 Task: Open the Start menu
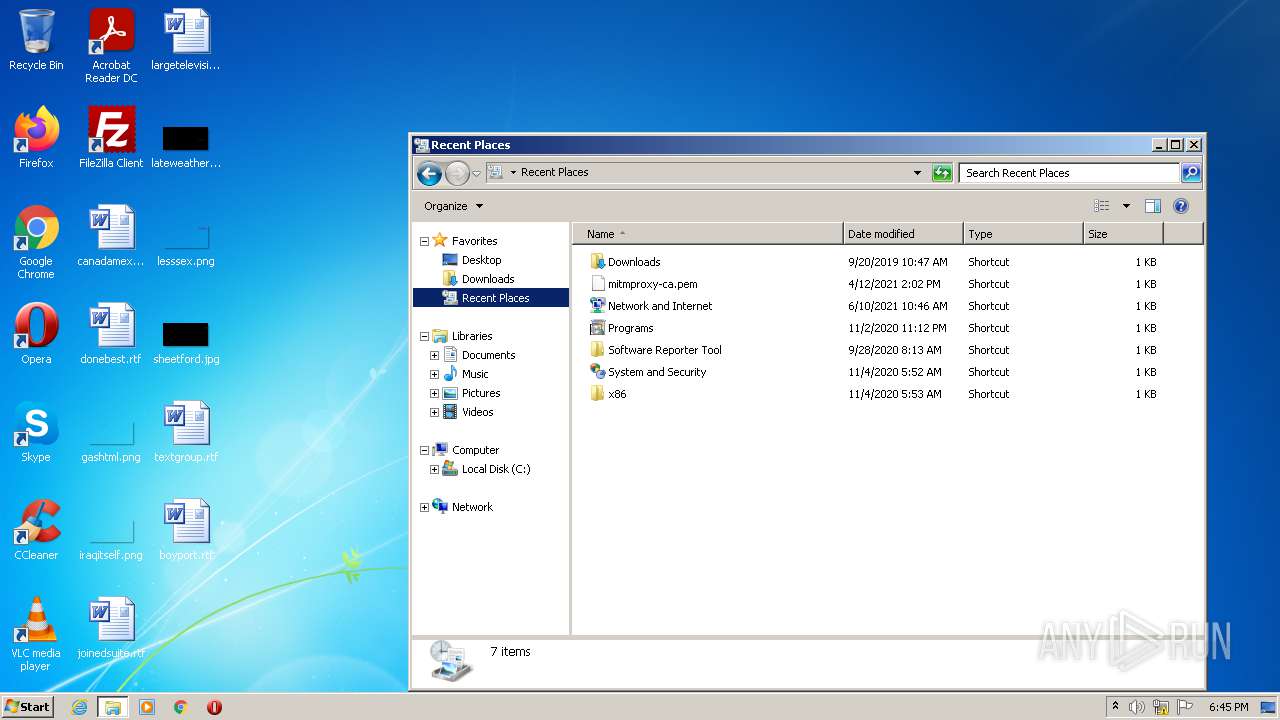tap(27, 707)
